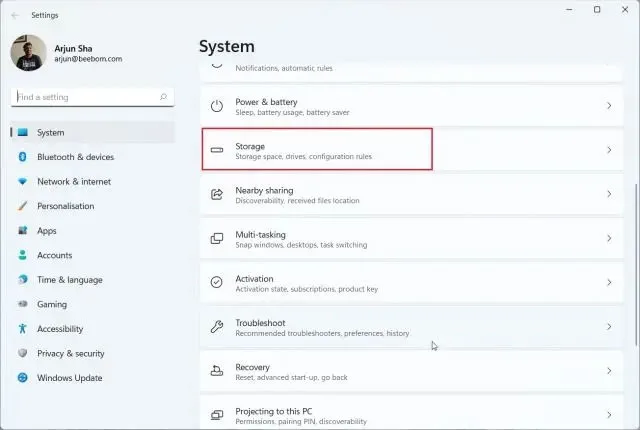Open Time & language settings
Screen dimensions: 640x430
(x=93, y=279)
